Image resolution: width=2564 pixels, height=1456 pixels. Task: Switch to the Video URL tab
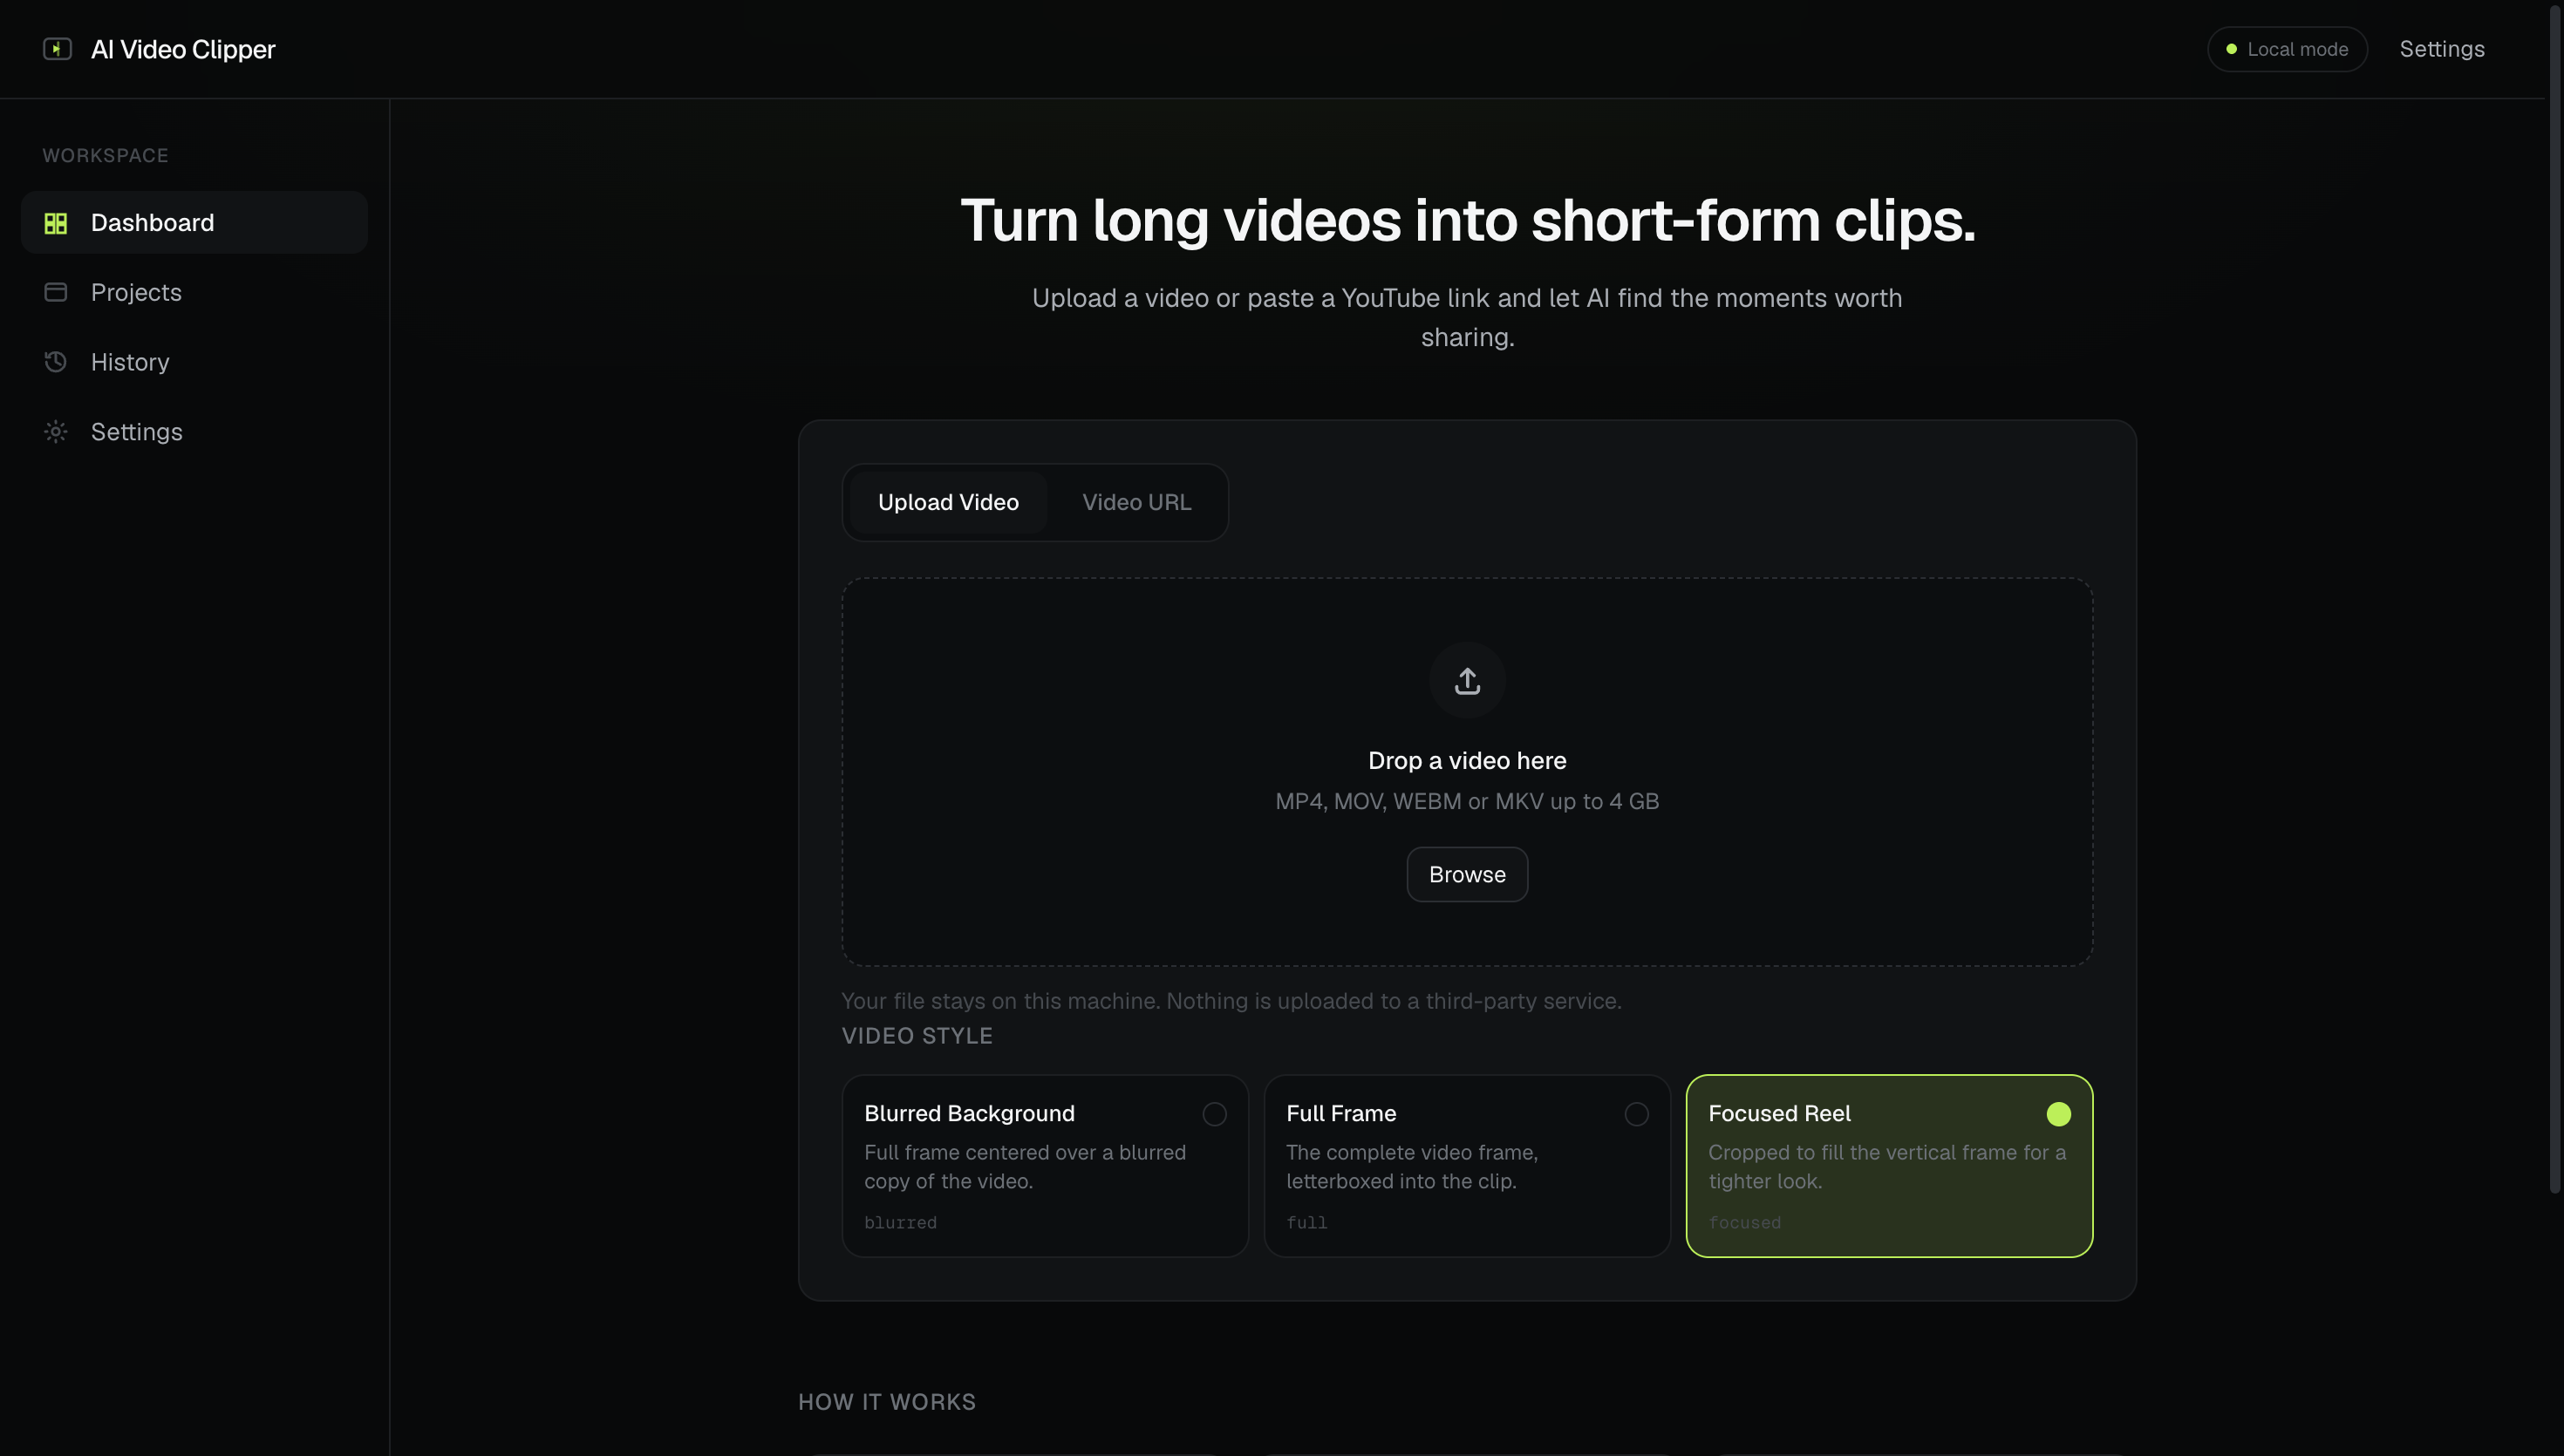point(1136,502)
